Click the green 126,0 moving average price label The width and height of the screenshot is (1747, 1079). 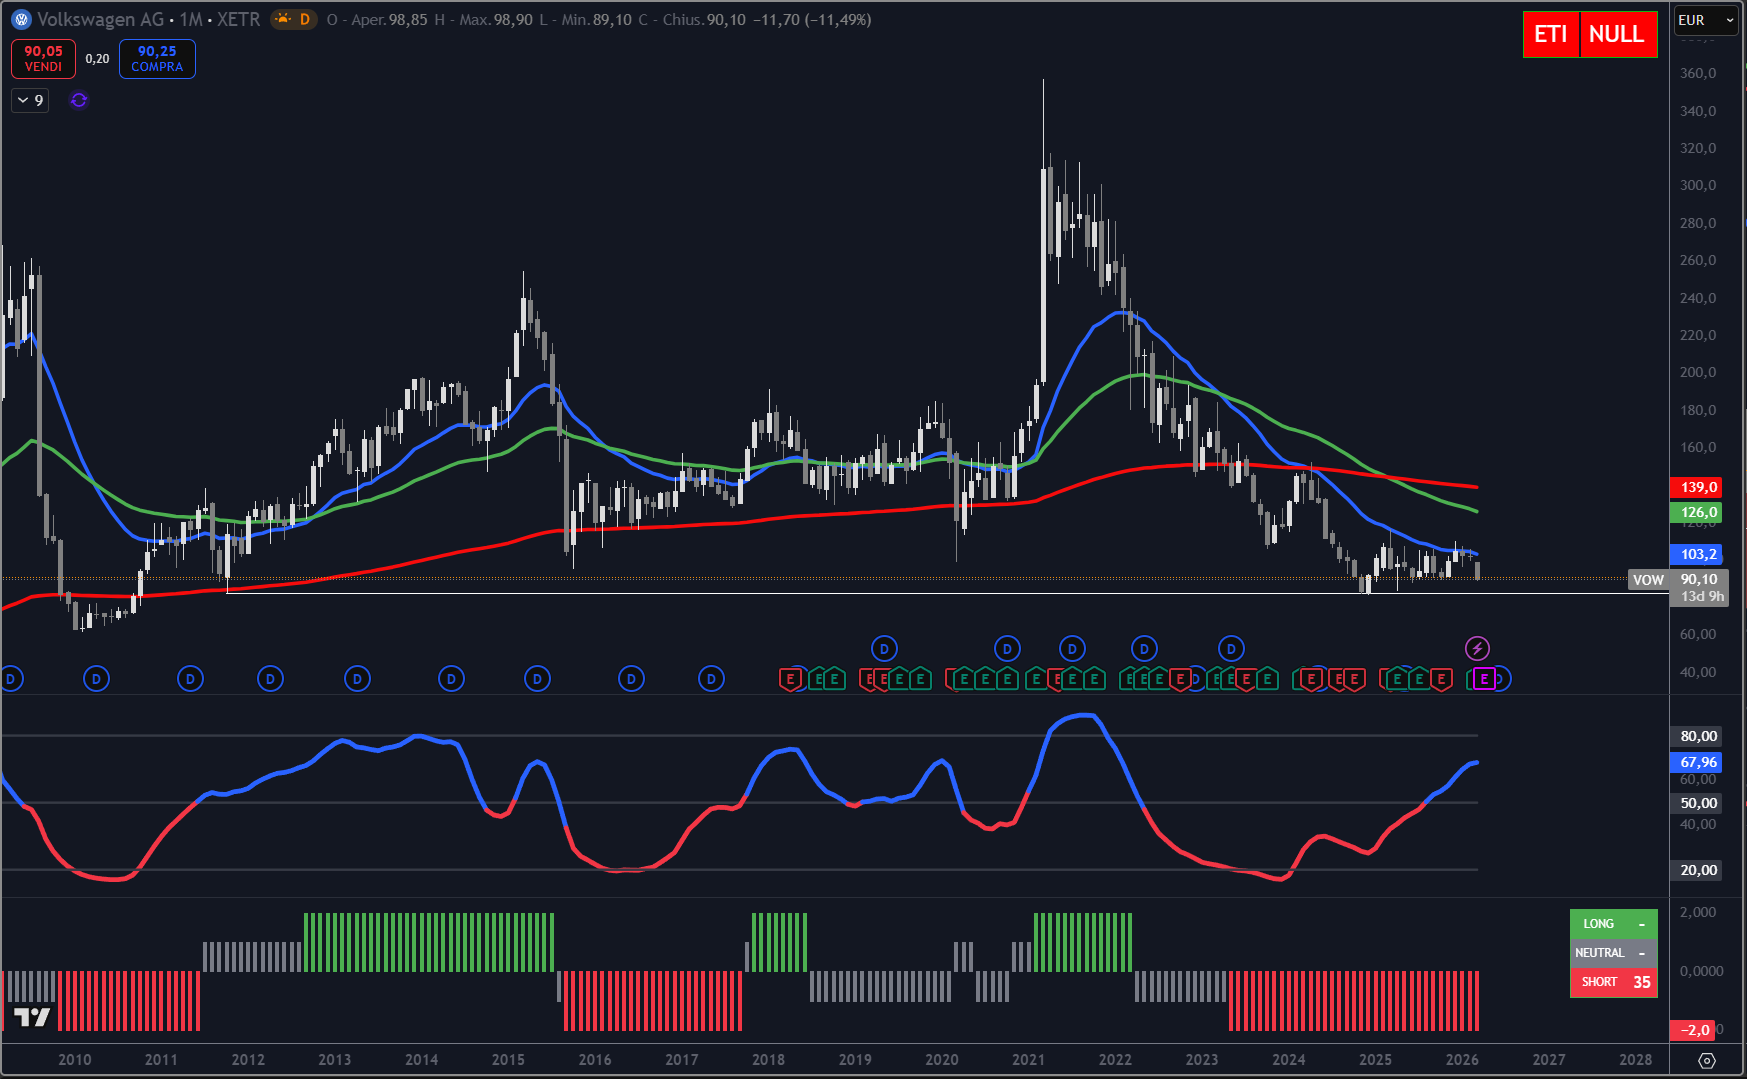pyautogui.click(x=1698, y=513)
